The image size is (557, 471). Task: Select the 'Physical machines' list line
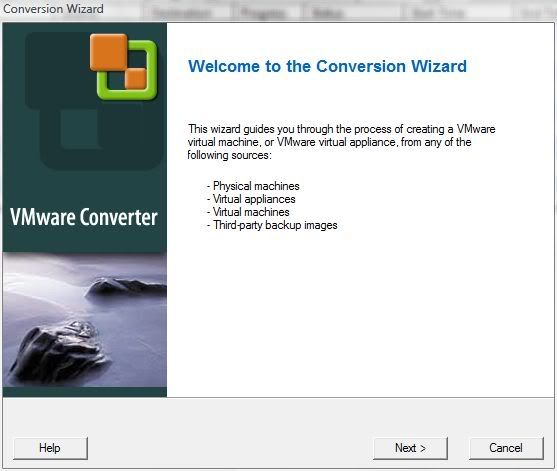pos(253,186)
